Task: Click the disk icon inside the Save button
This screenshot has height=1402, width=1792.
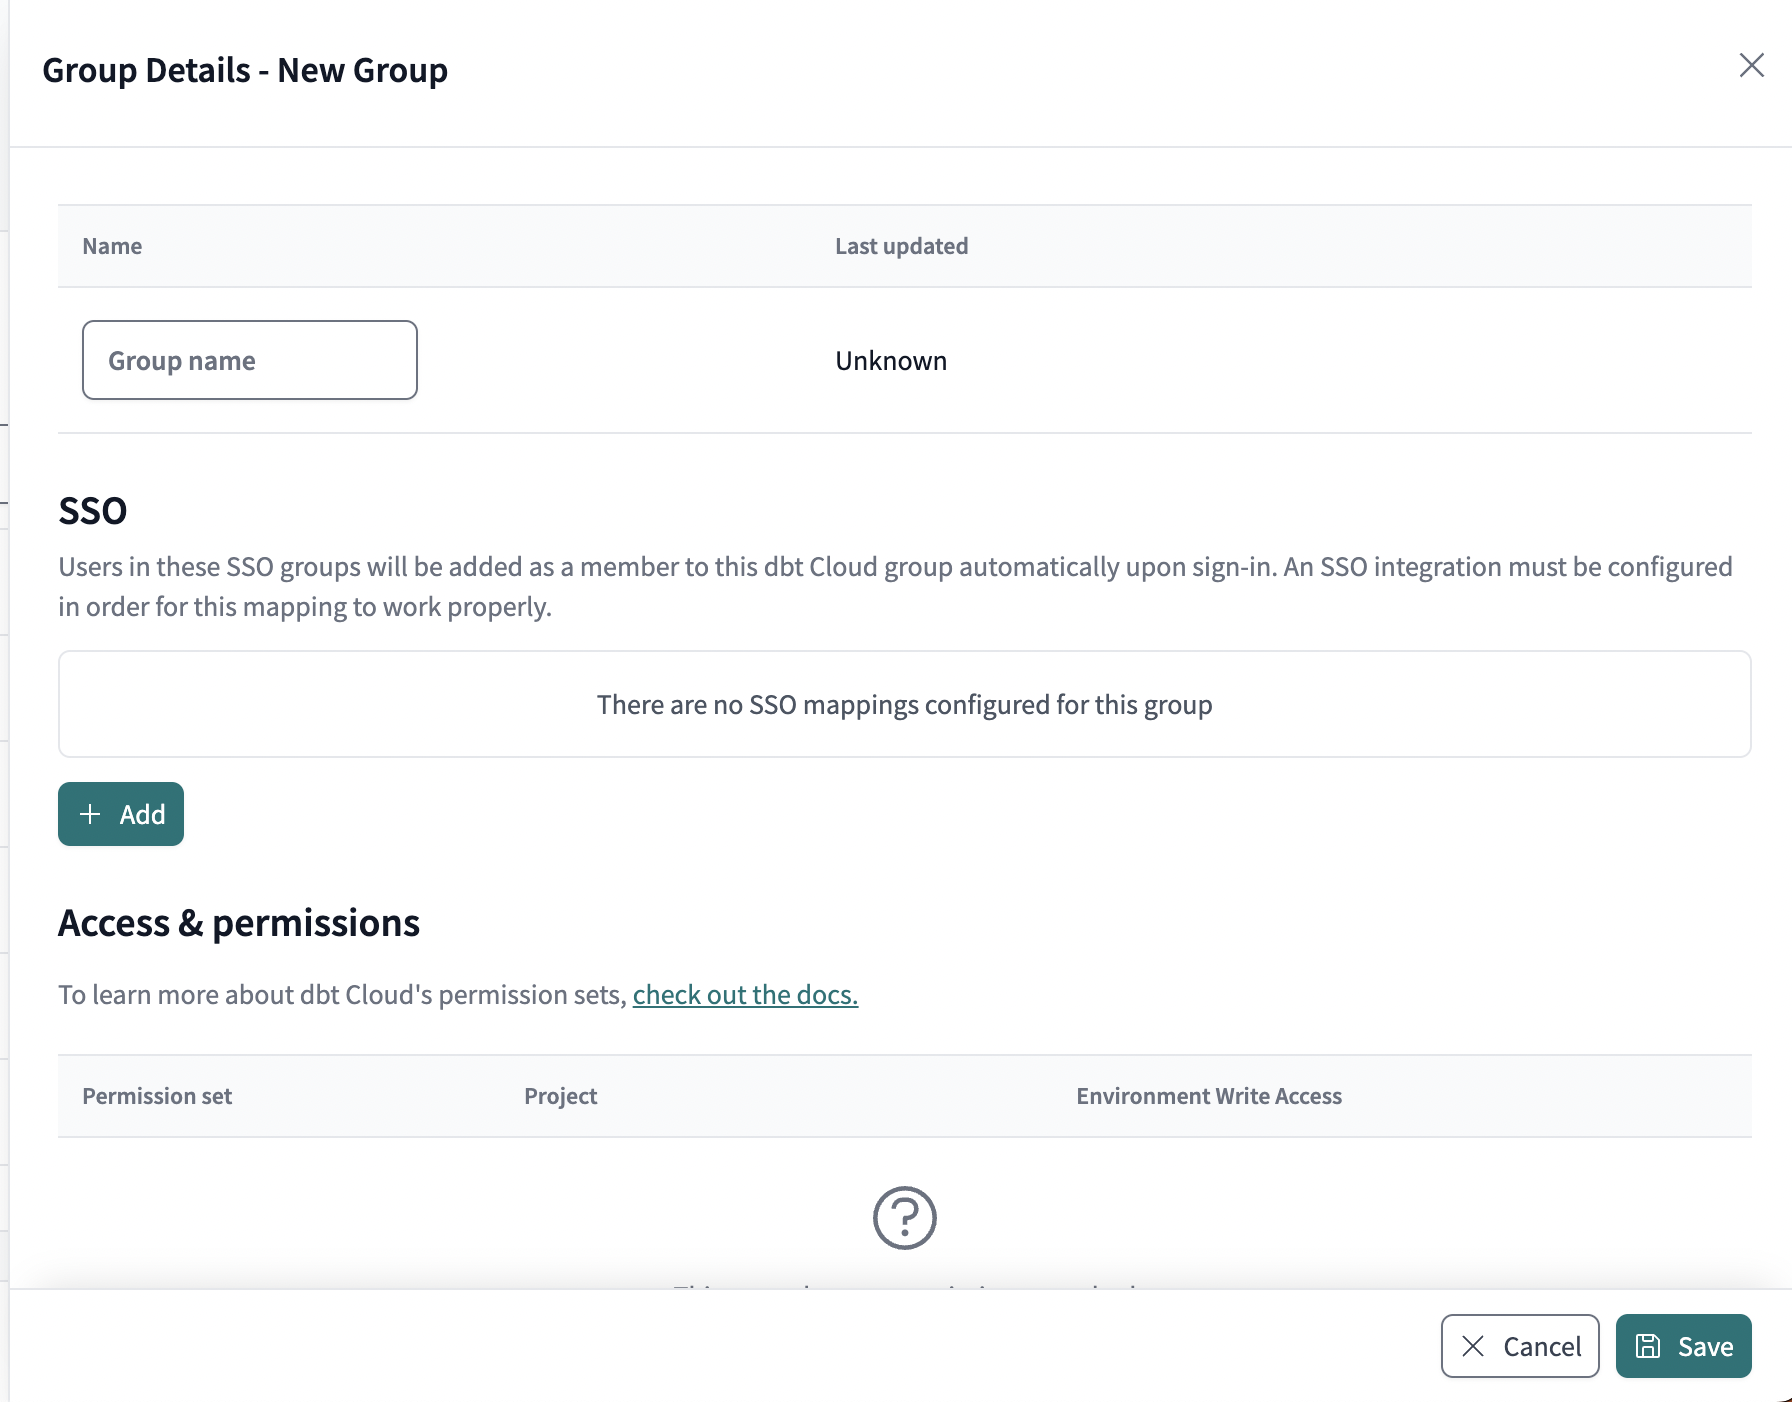Action: tap(1647, 1346)
